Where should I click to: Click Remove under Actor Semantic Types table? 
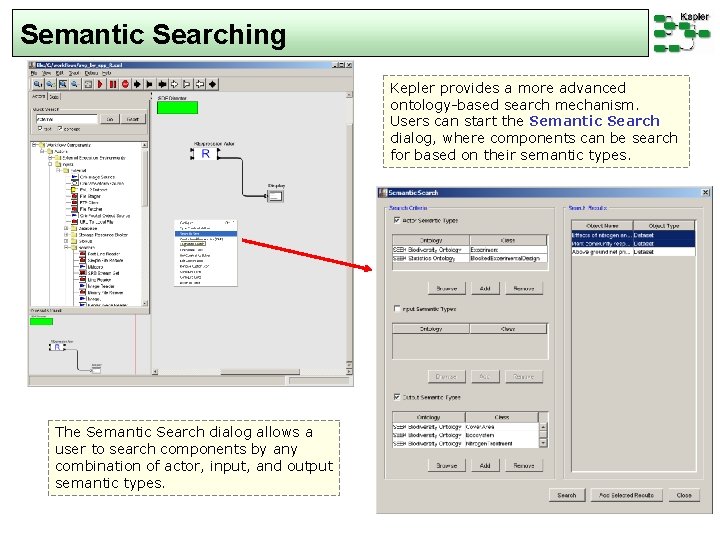(524, 288)
